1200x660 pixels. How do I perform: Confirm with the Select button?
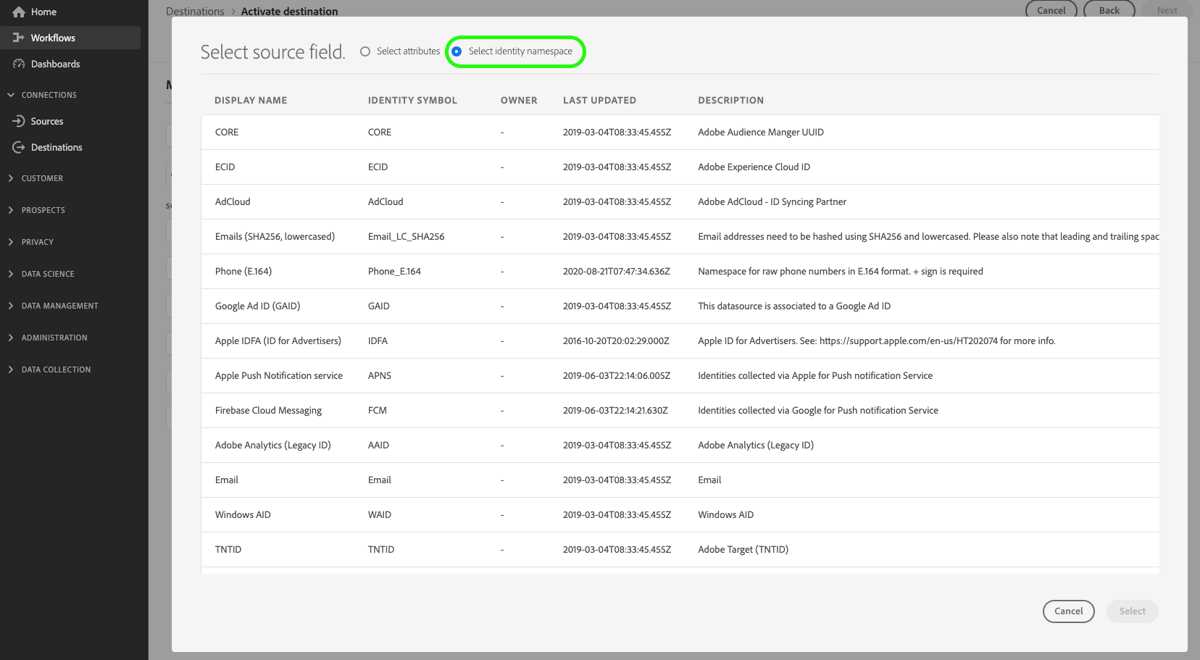1132,611
